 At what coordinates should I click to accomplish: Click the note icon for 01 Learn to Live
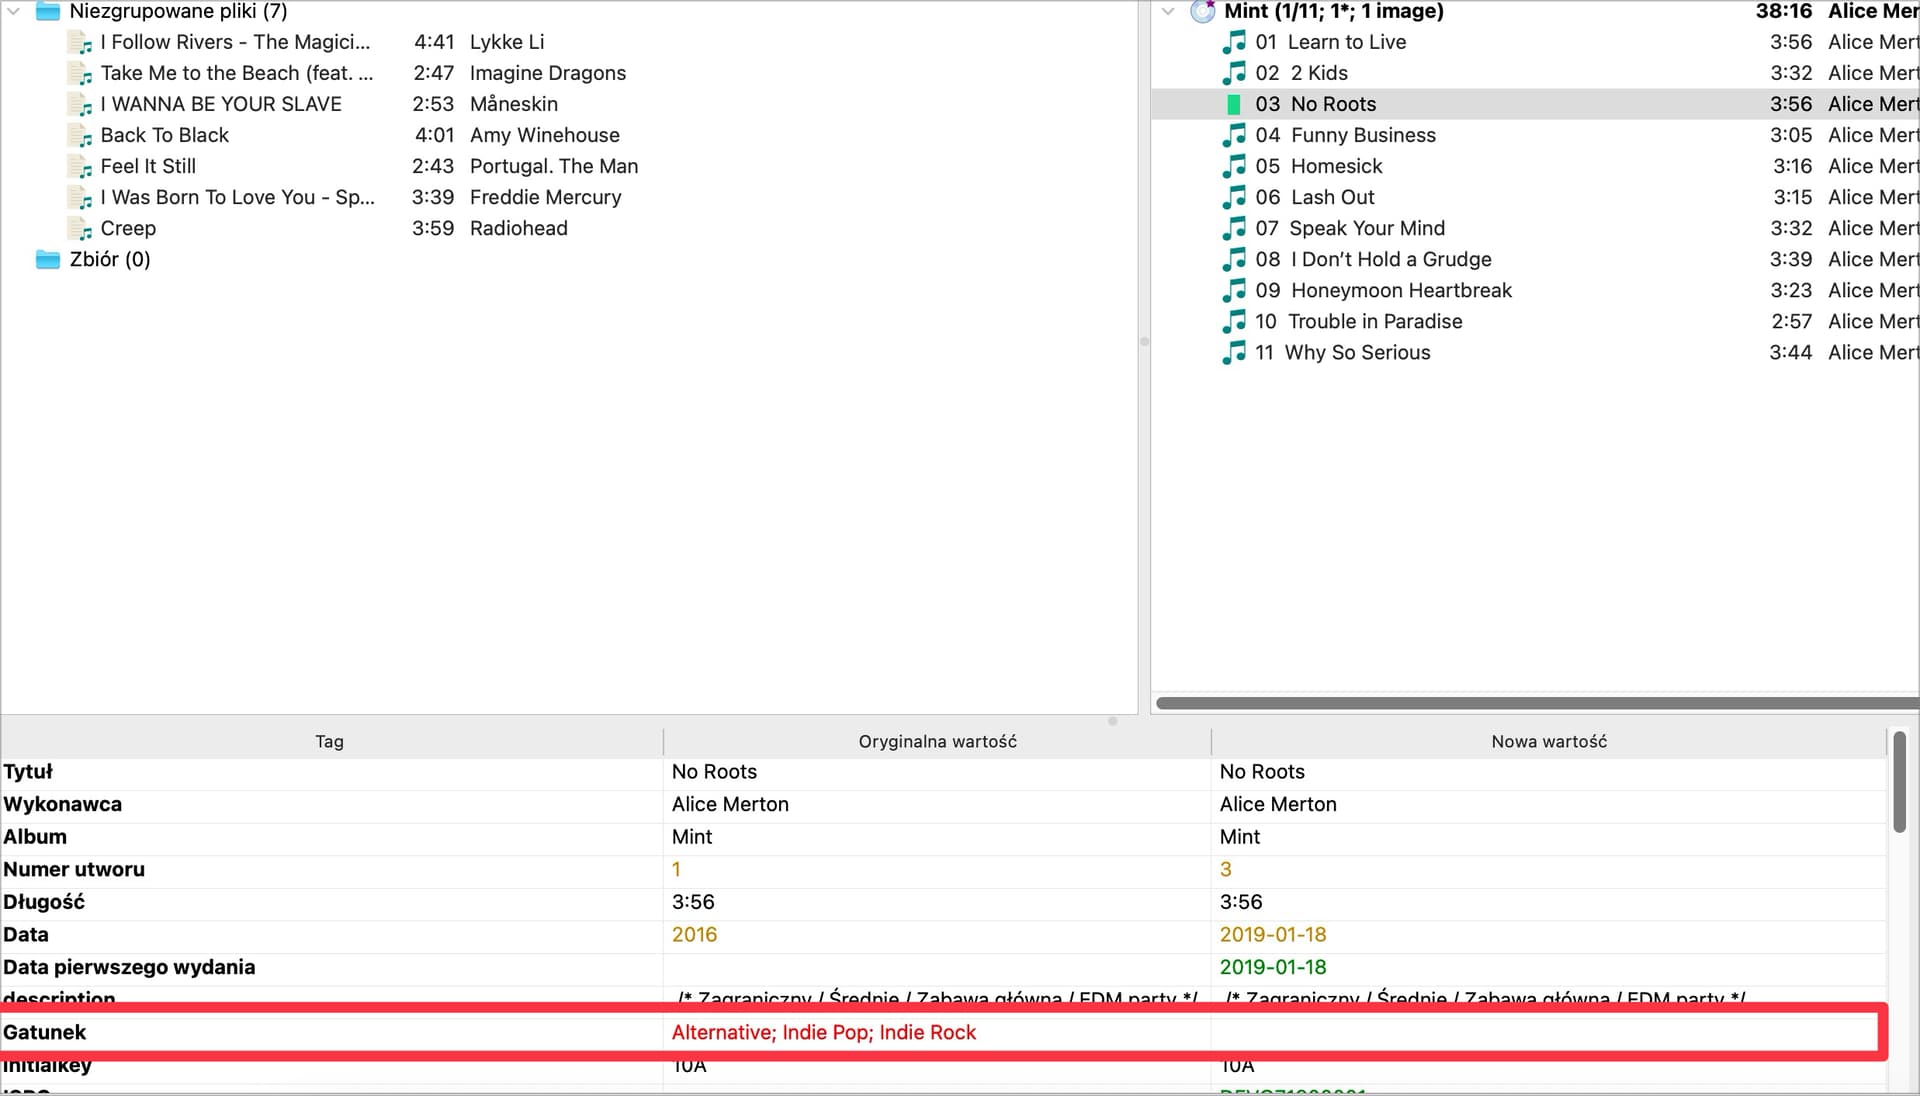coord(1234,43)
